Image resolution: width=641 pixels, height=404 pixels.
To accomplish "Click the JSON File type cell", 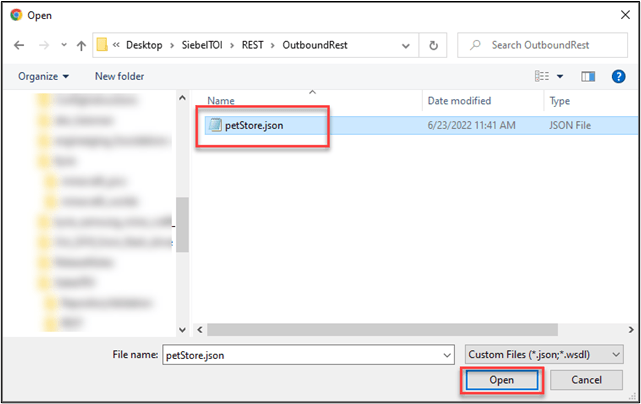I will [x=570, y=125].
